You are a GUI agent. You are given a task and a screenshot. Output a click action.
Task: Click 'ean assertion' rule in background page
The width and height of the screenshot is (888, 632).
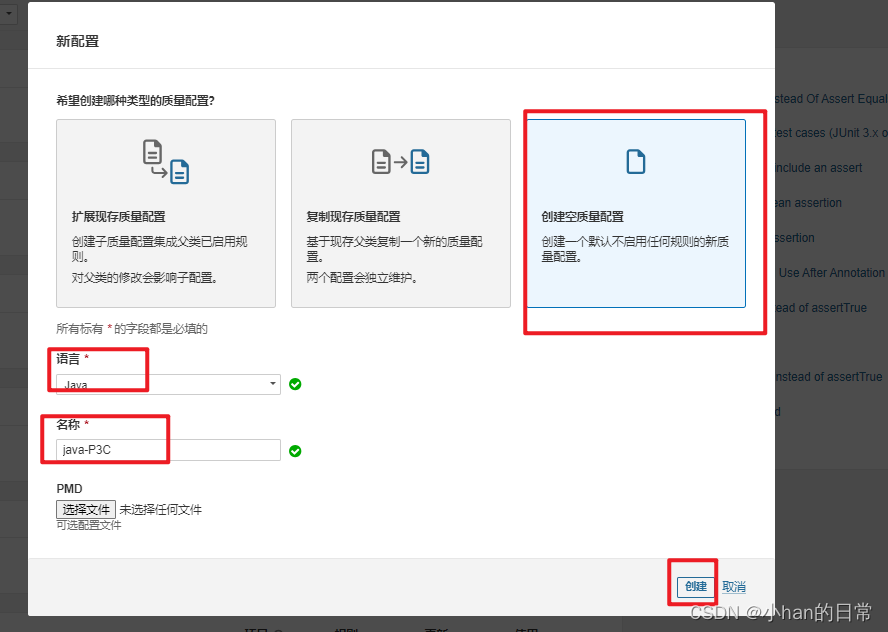[x=808, y=203]
